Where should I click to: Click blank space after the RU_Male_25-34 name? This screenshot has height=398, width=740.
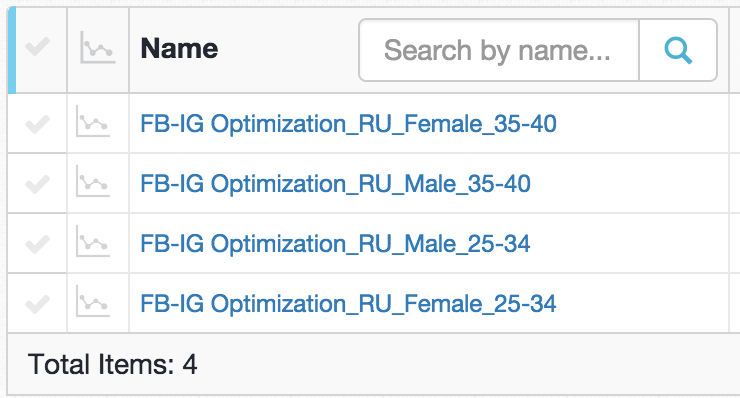pyautogui.click(x=628, y=244)
